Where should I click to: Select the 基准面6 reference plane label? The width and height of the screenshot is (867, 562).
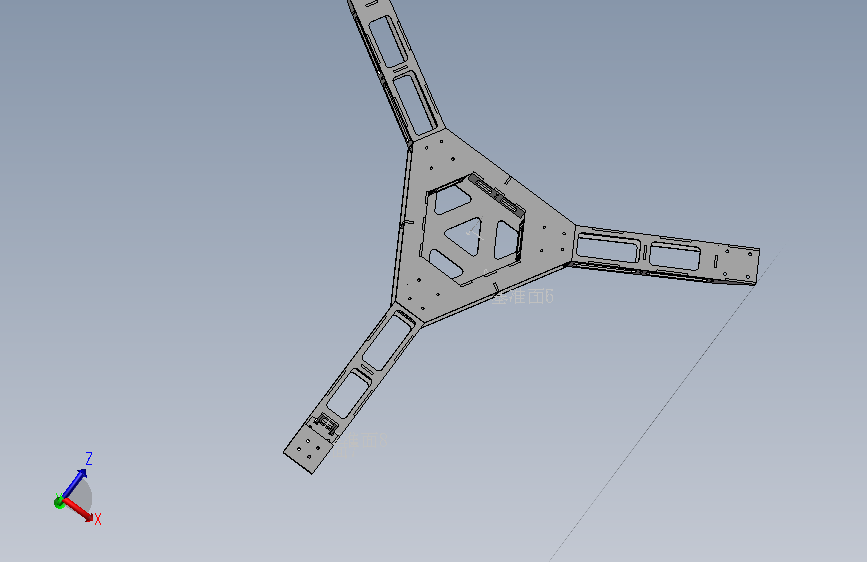coord(523,296)
